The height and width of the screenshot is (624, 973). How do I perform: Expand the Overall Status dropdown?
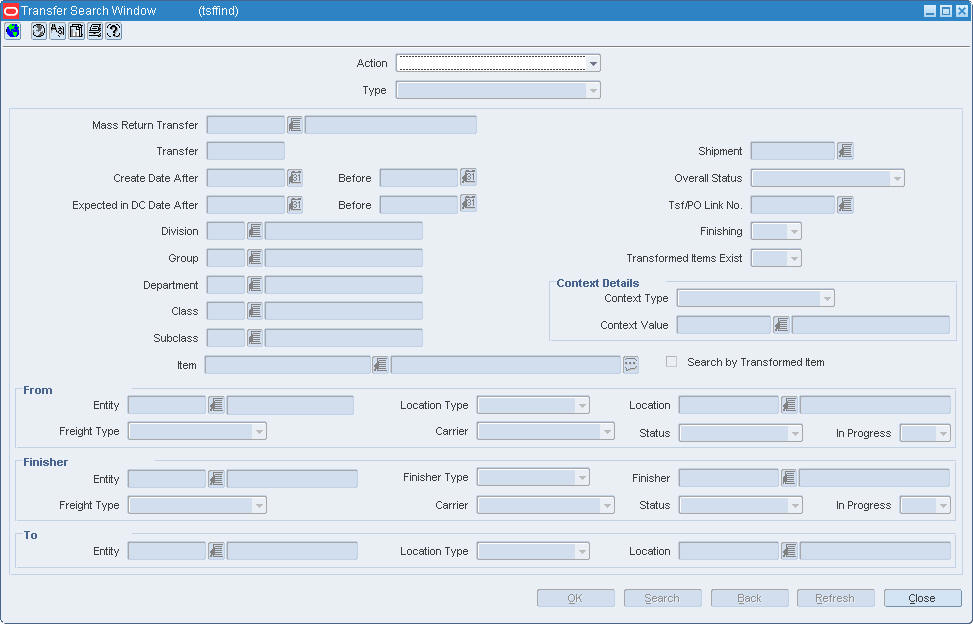(898, 177)
